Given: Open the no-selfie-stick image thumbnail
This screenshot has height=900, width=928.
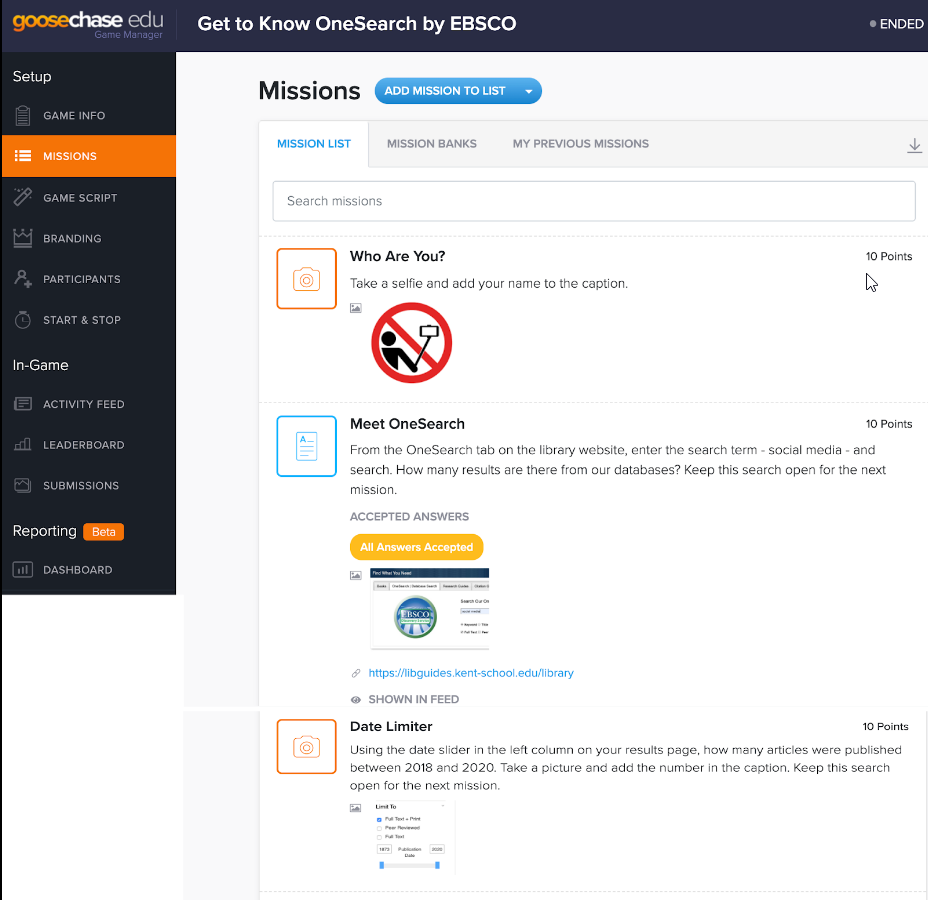Looking at the screenshot, I should pyautogui.click(x=411, y=343).
